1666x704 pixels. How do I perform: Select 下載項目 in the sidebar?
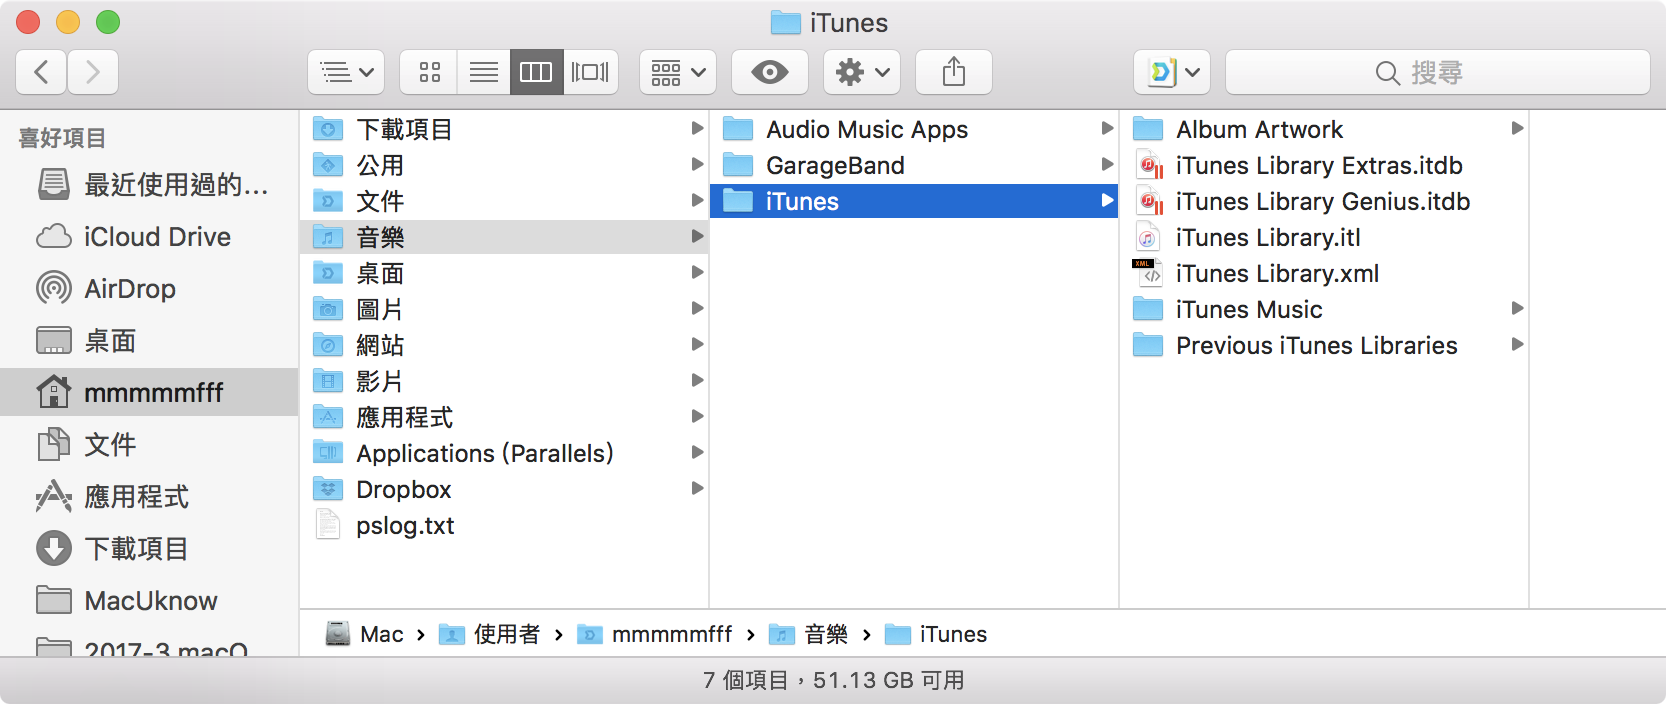click(x=150, y=548)
